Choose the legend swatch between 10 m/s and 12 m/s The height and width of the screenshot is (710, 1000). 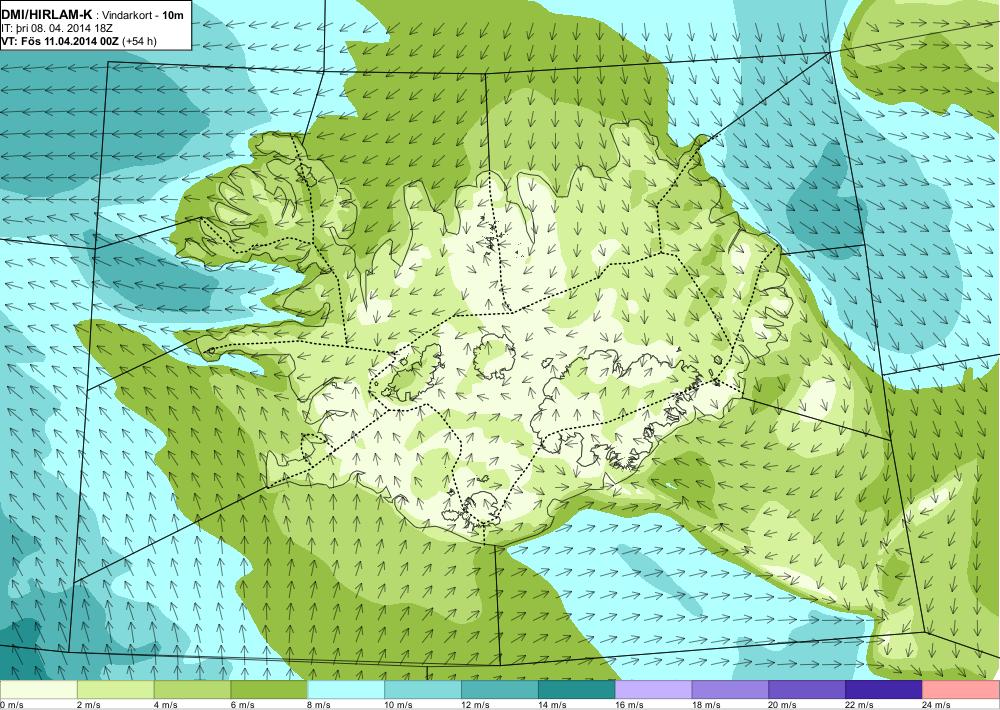point(423,690)
